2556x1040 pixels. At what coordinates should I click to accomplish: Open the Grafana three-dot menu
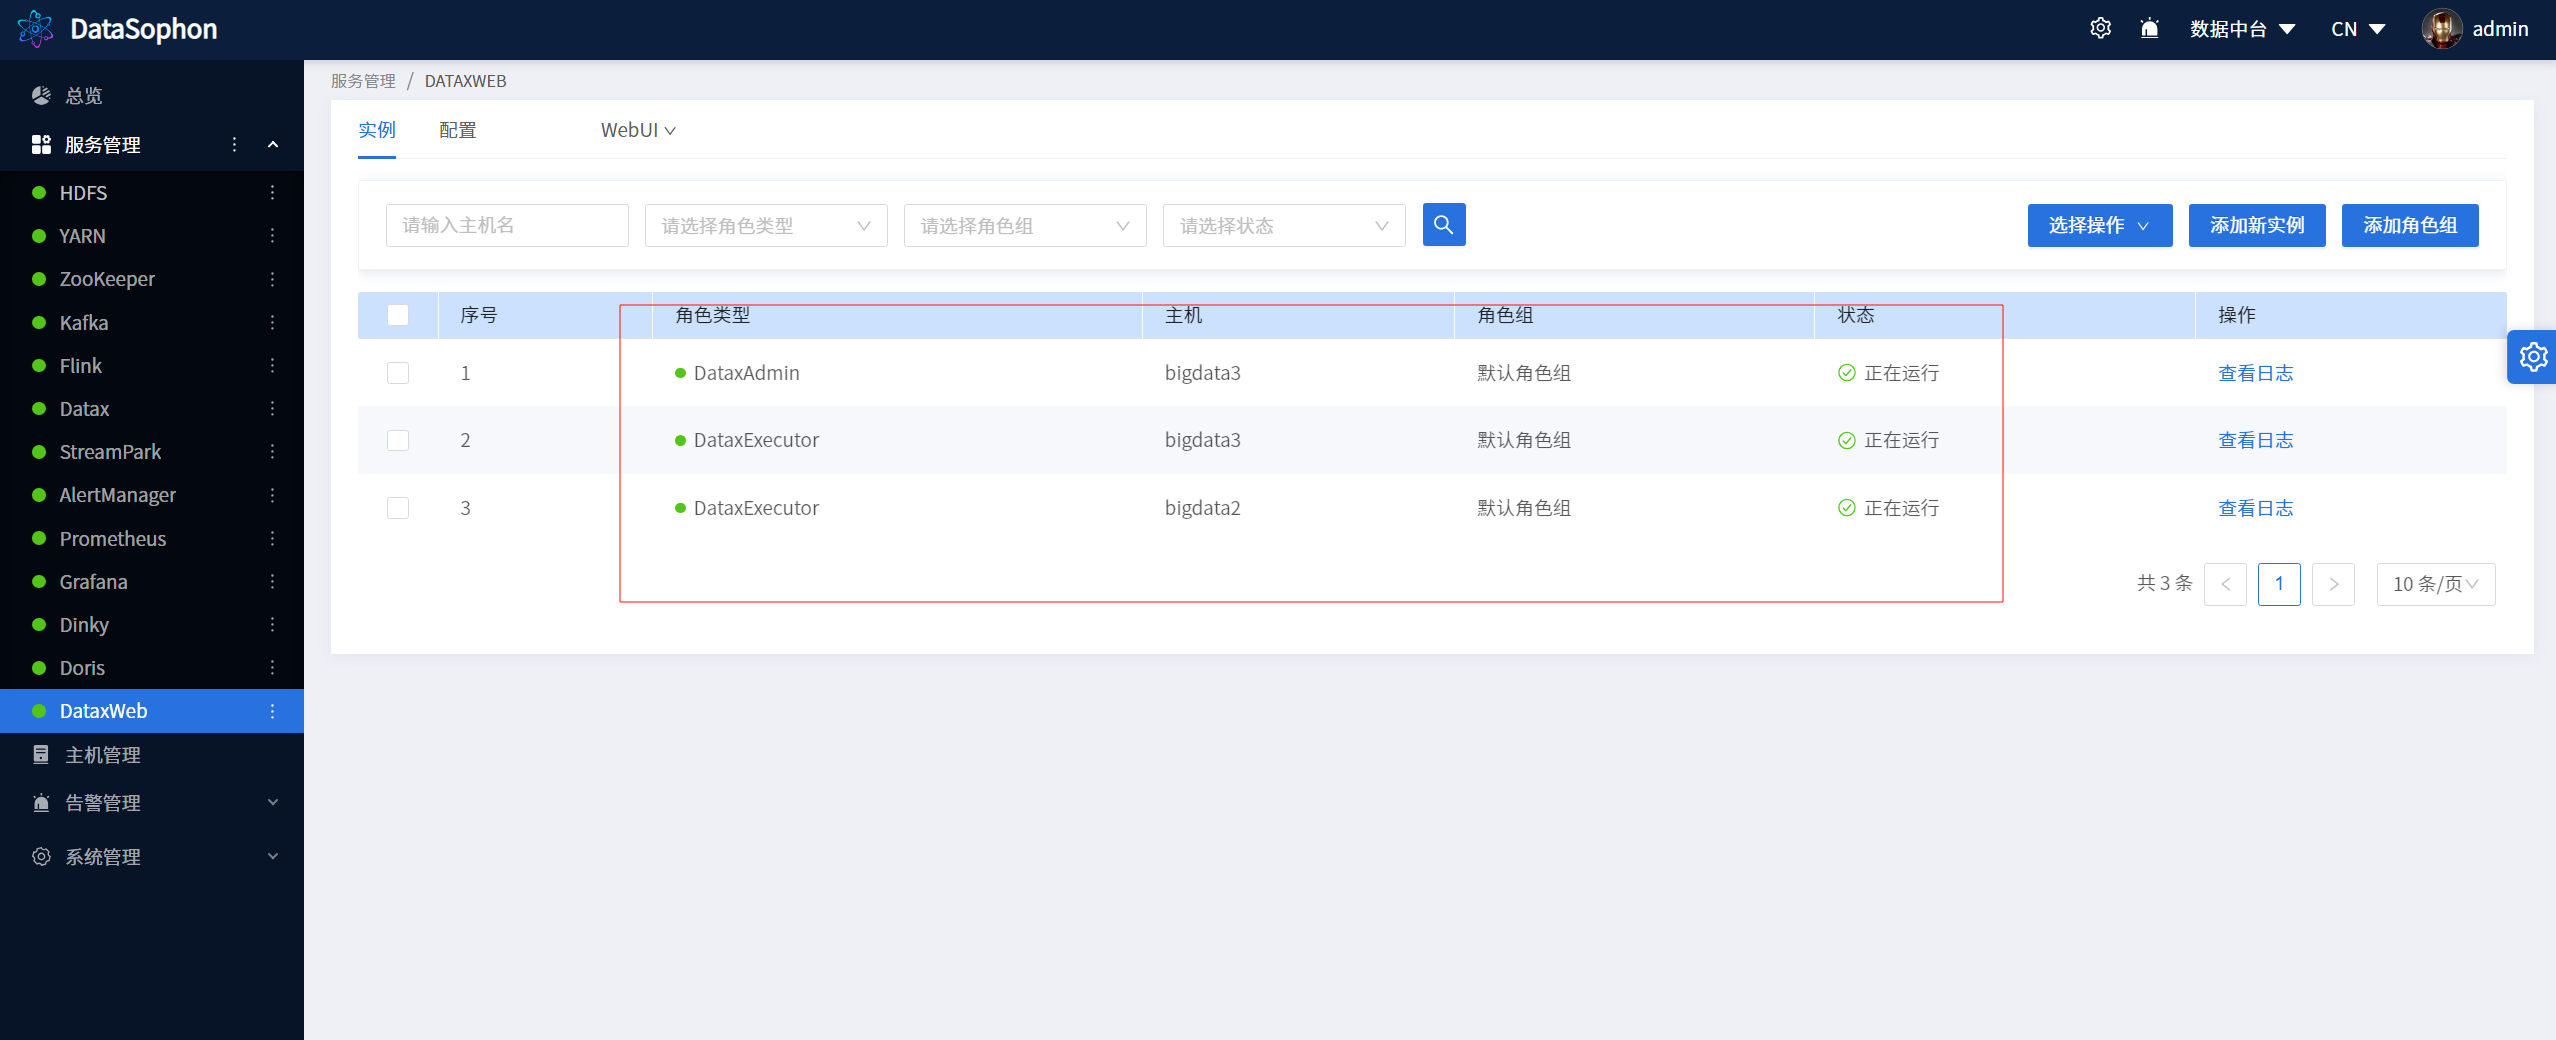tap(272, 581)
